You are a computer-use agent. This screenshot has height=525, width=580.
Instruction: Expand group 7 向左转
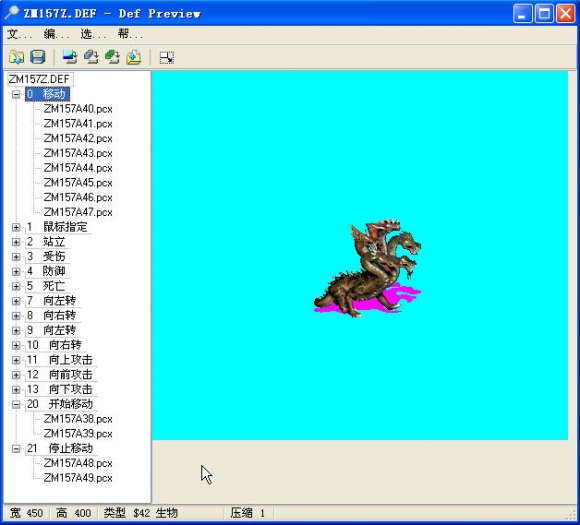(16, 301)
